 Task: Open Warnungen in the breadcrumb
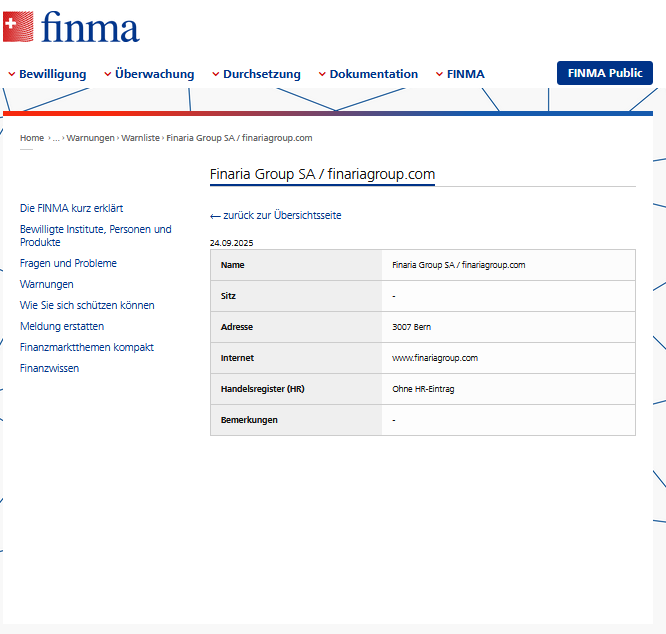click(x=90, y=138)
